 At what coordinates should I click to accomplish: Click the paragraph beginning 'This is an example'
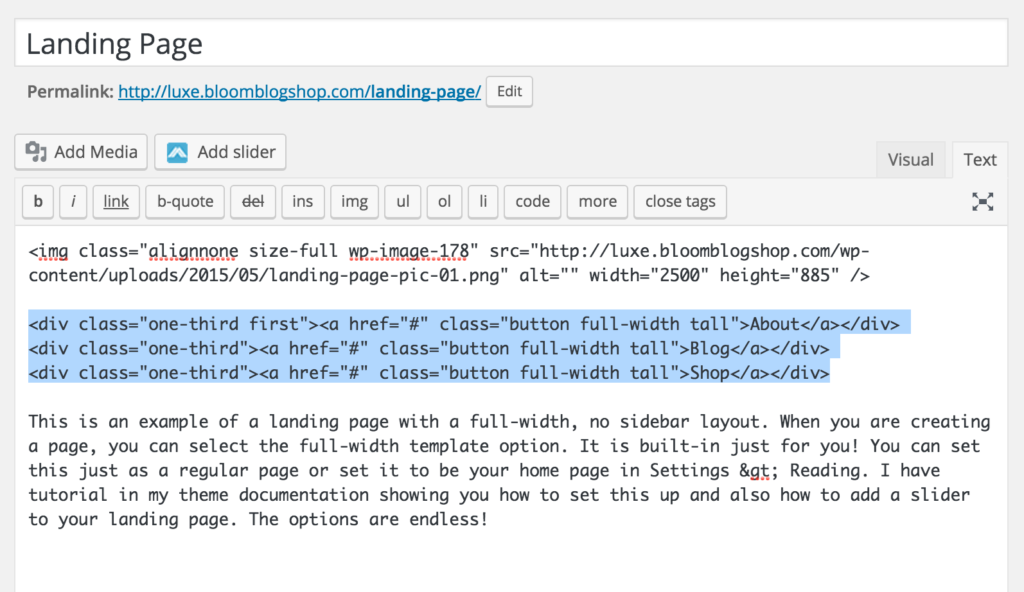click(x=509, y=470)
